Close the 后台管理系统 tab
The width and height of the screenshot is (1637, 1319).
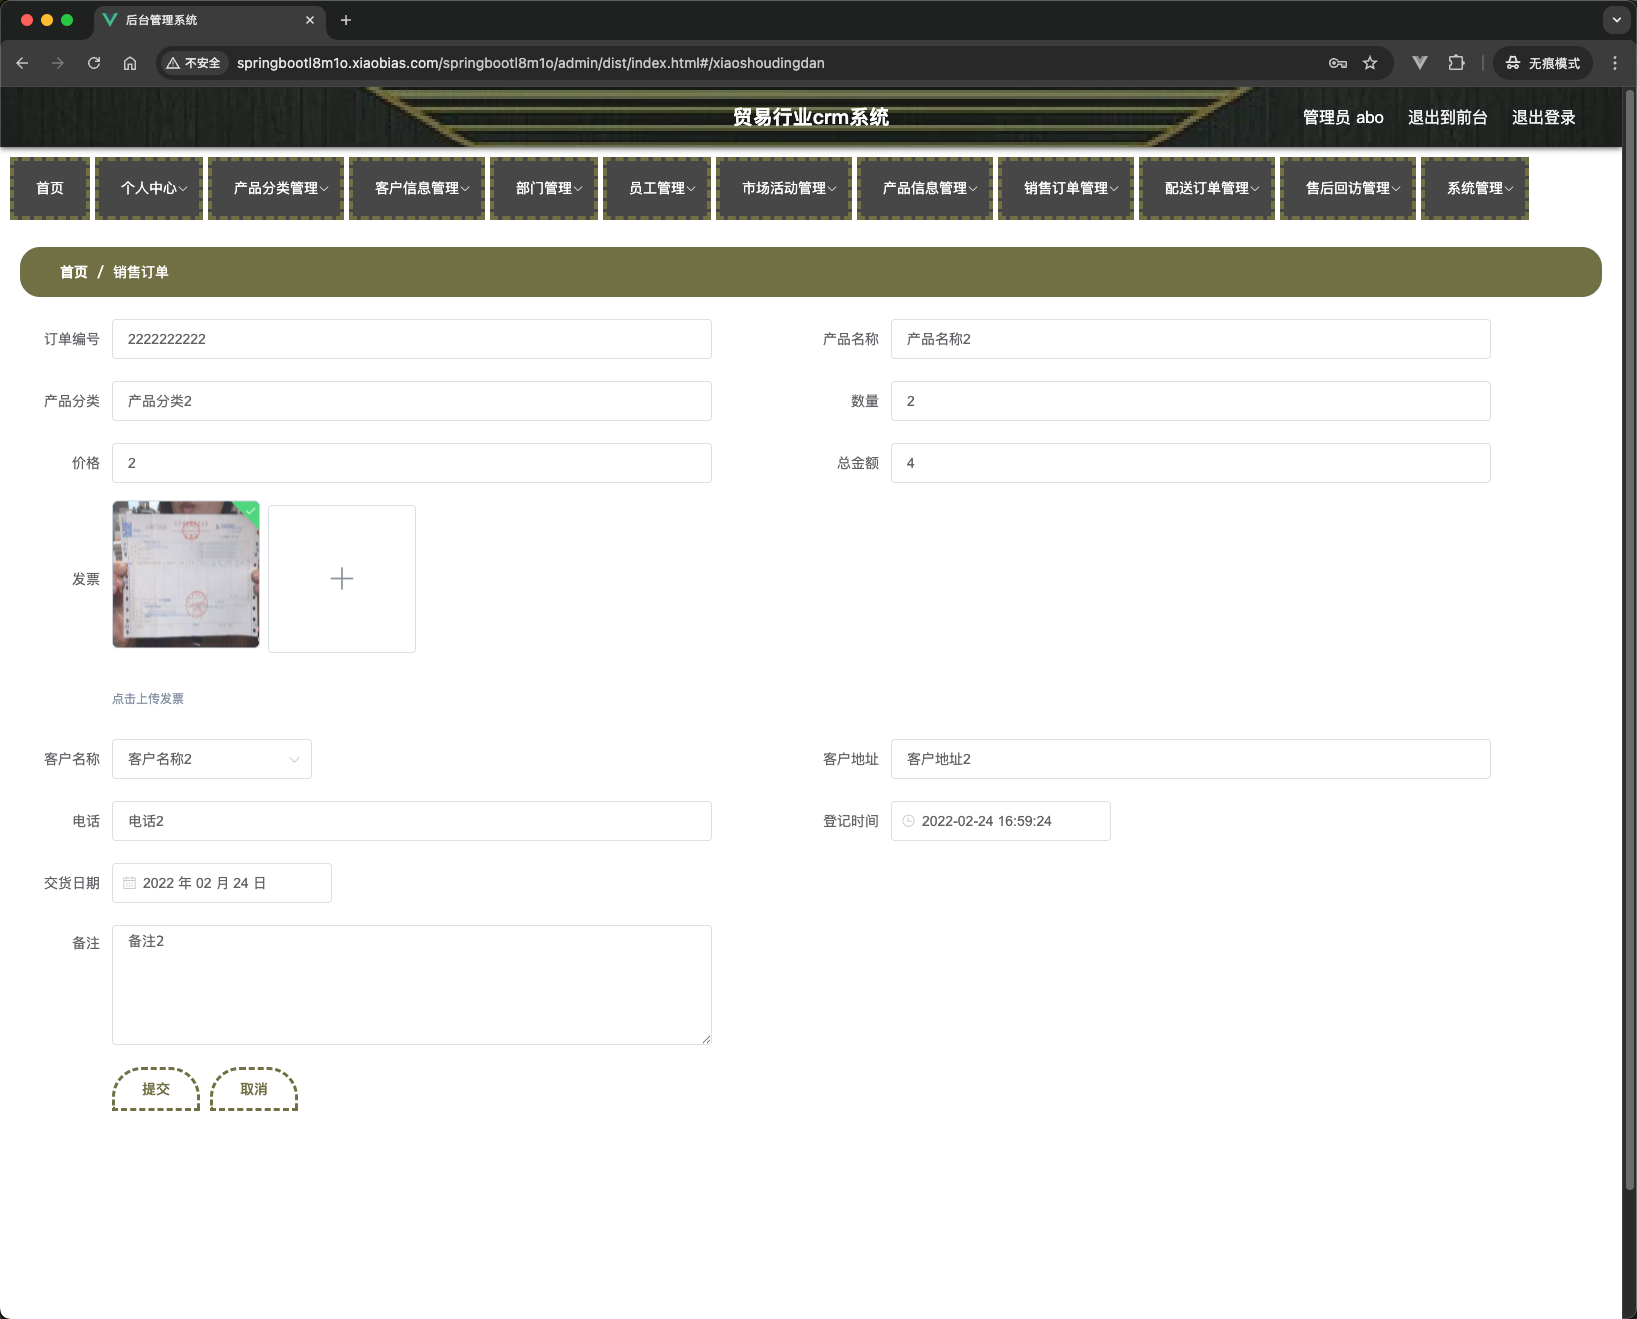310,20
